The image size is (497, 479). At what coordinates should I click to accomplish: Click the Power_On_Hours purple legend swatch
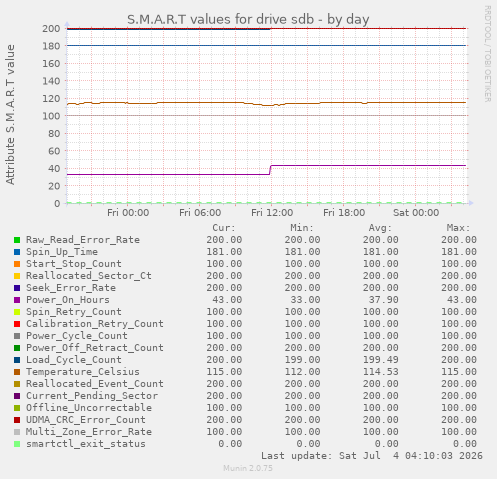[x=17, y=300]
